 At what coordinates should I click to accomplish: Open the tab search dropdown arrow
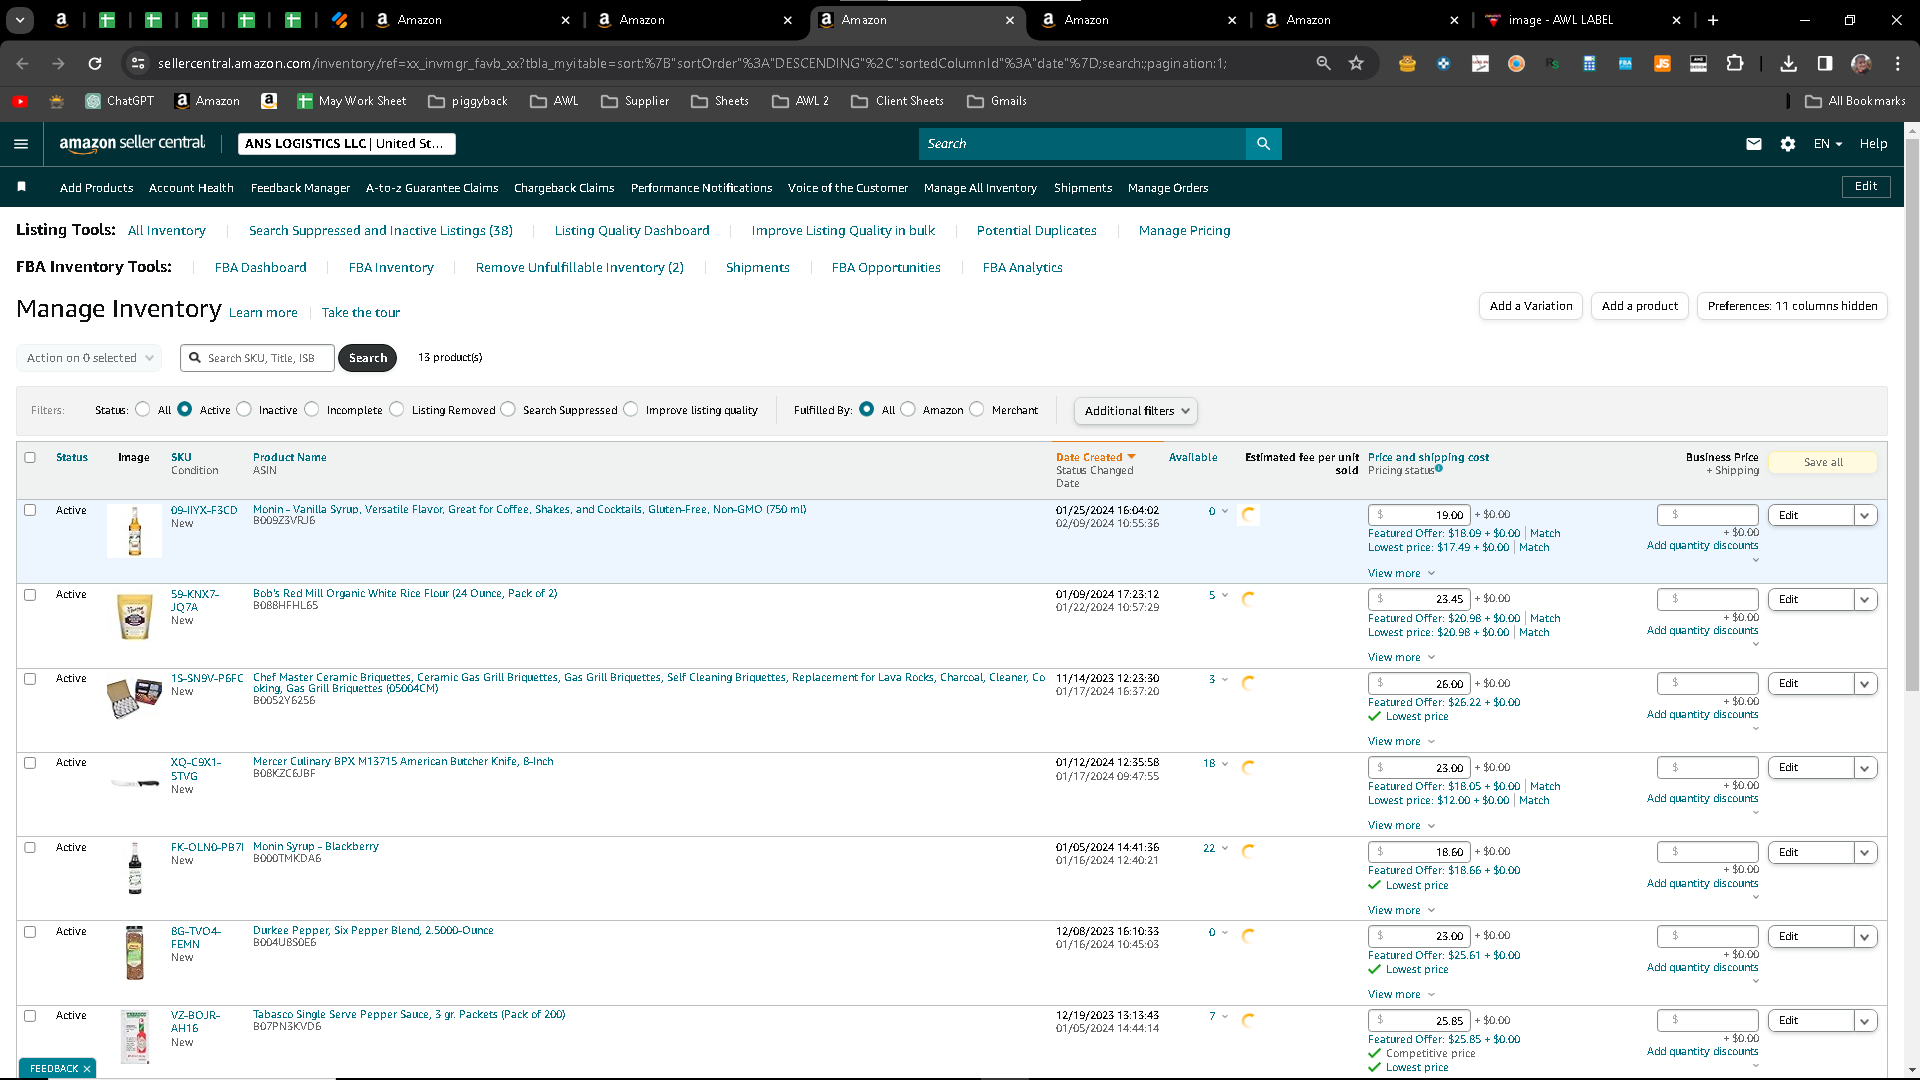[x=20, y=20]
